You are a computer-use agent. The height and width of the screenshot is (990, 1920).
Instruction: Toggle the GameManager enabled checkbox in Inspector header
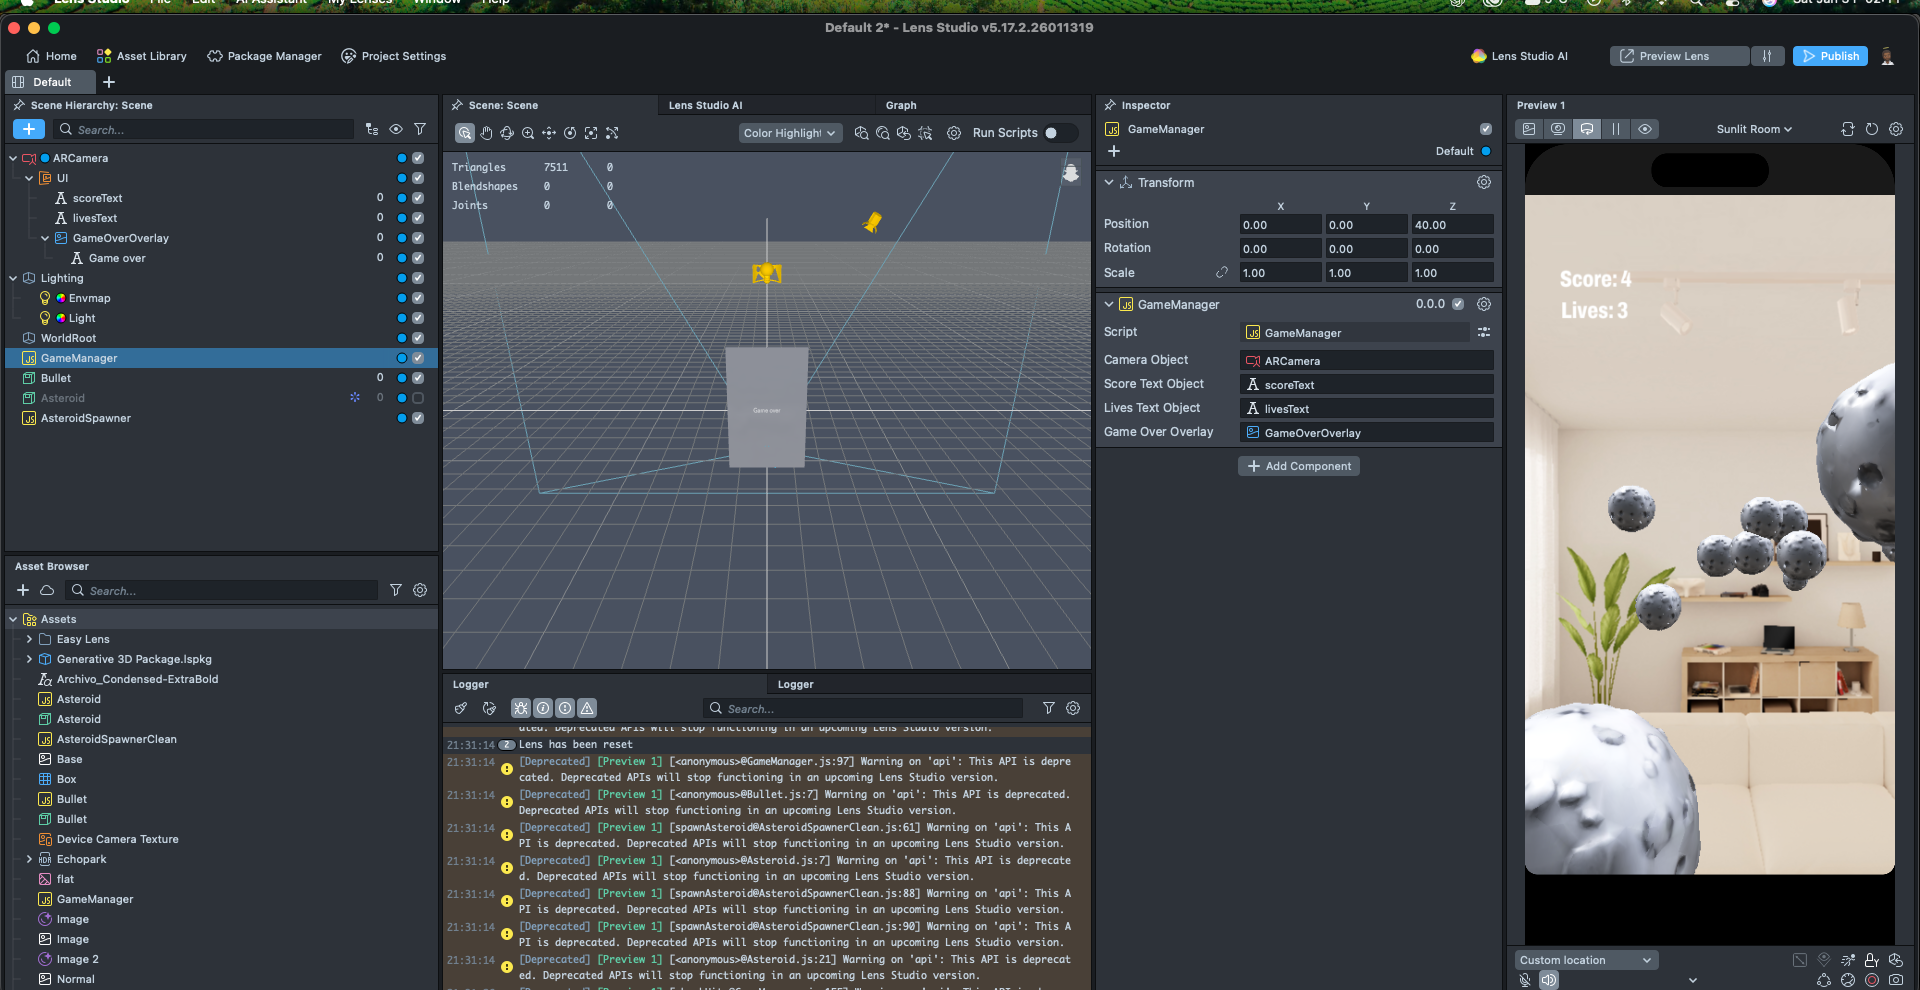tap(1486, 129)
